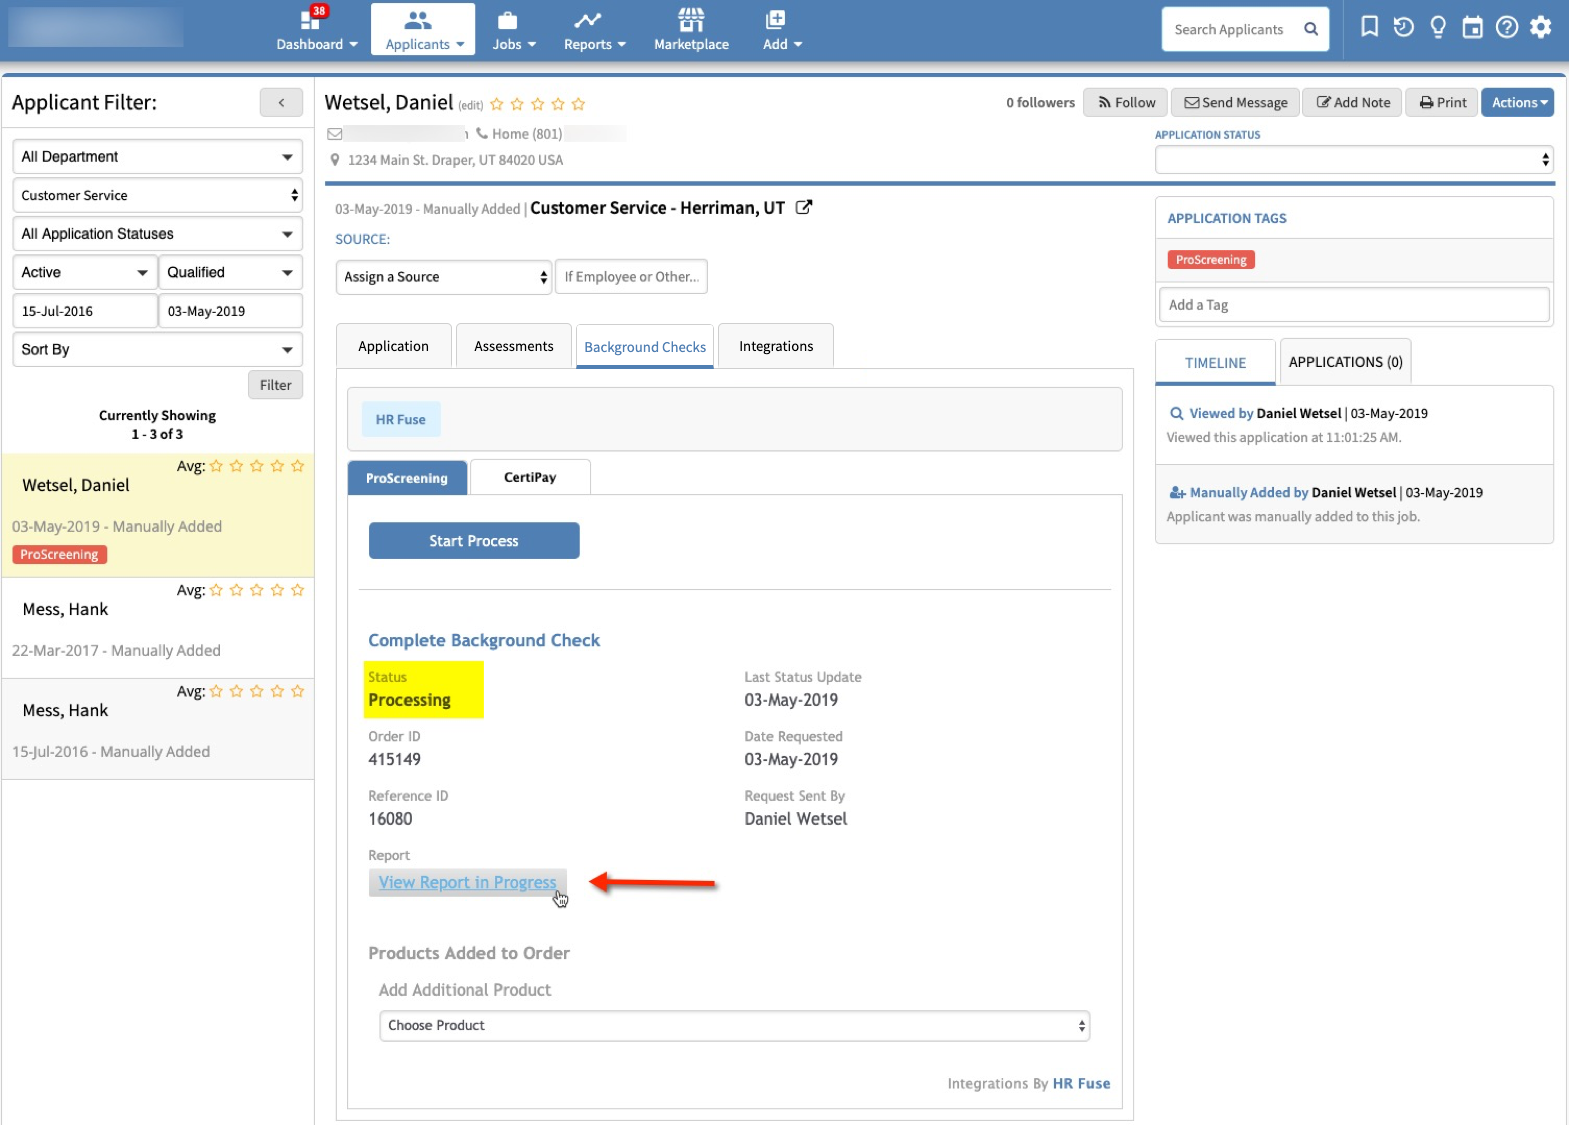
Task: Open the Application Status dropdown
Action: 1353,159
